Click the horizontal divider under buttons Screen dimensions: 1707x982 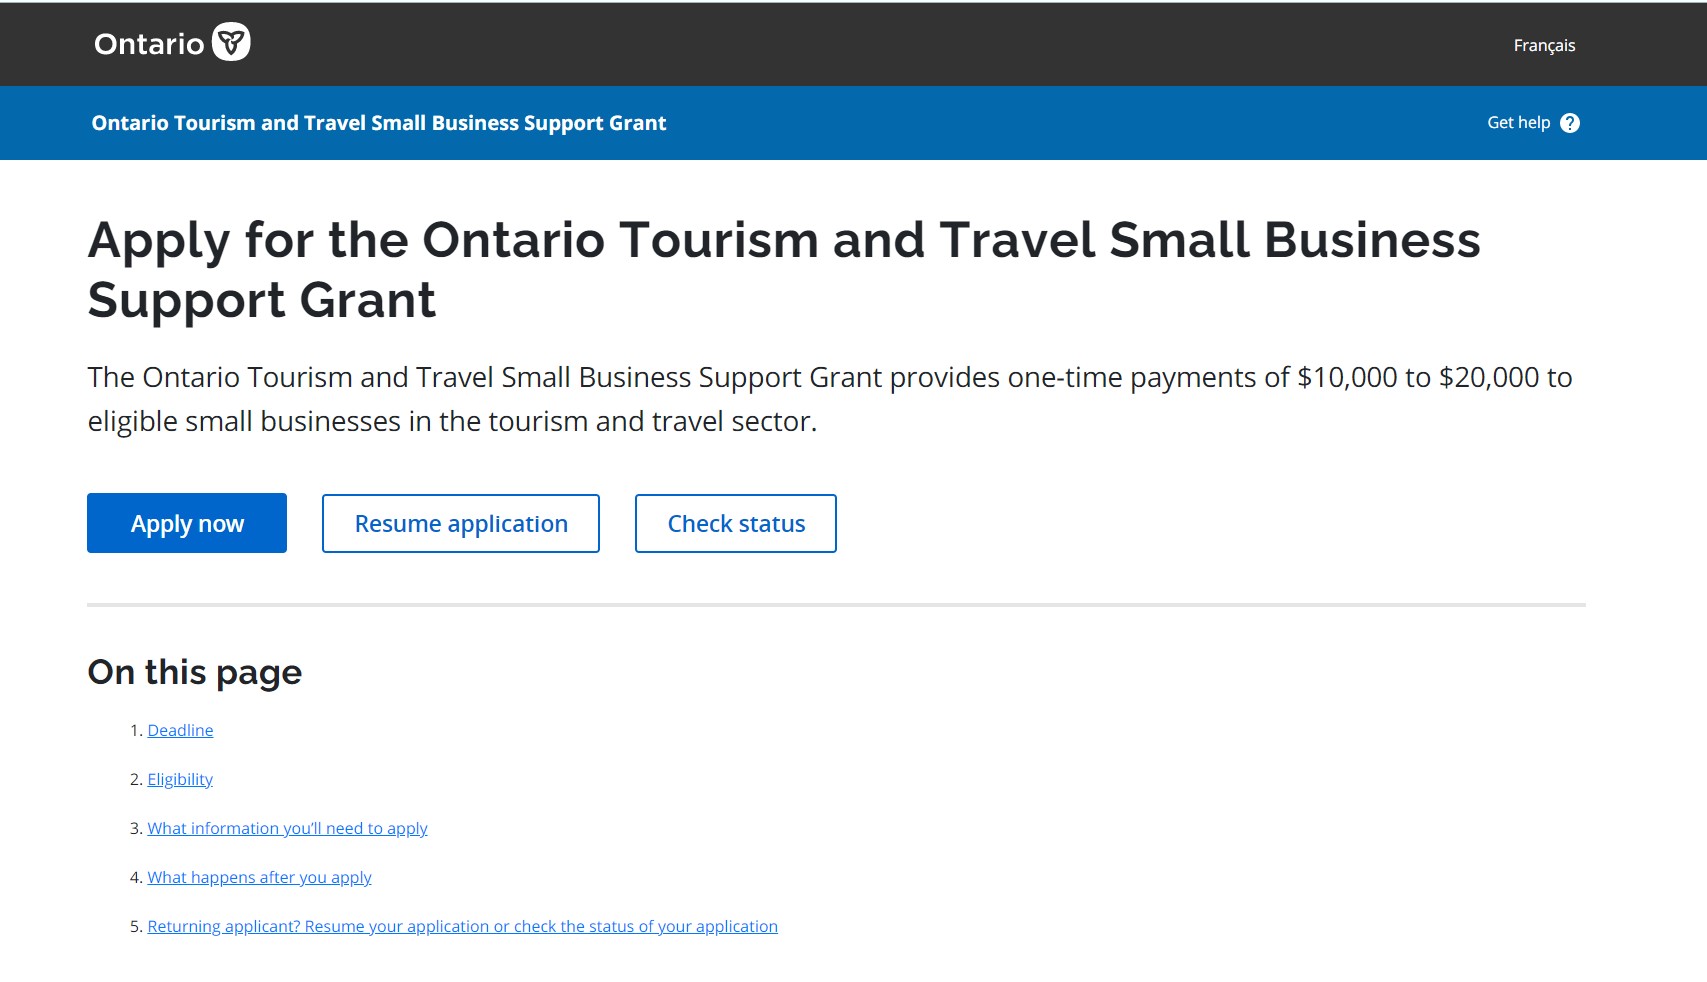click(x=836, y=605)
